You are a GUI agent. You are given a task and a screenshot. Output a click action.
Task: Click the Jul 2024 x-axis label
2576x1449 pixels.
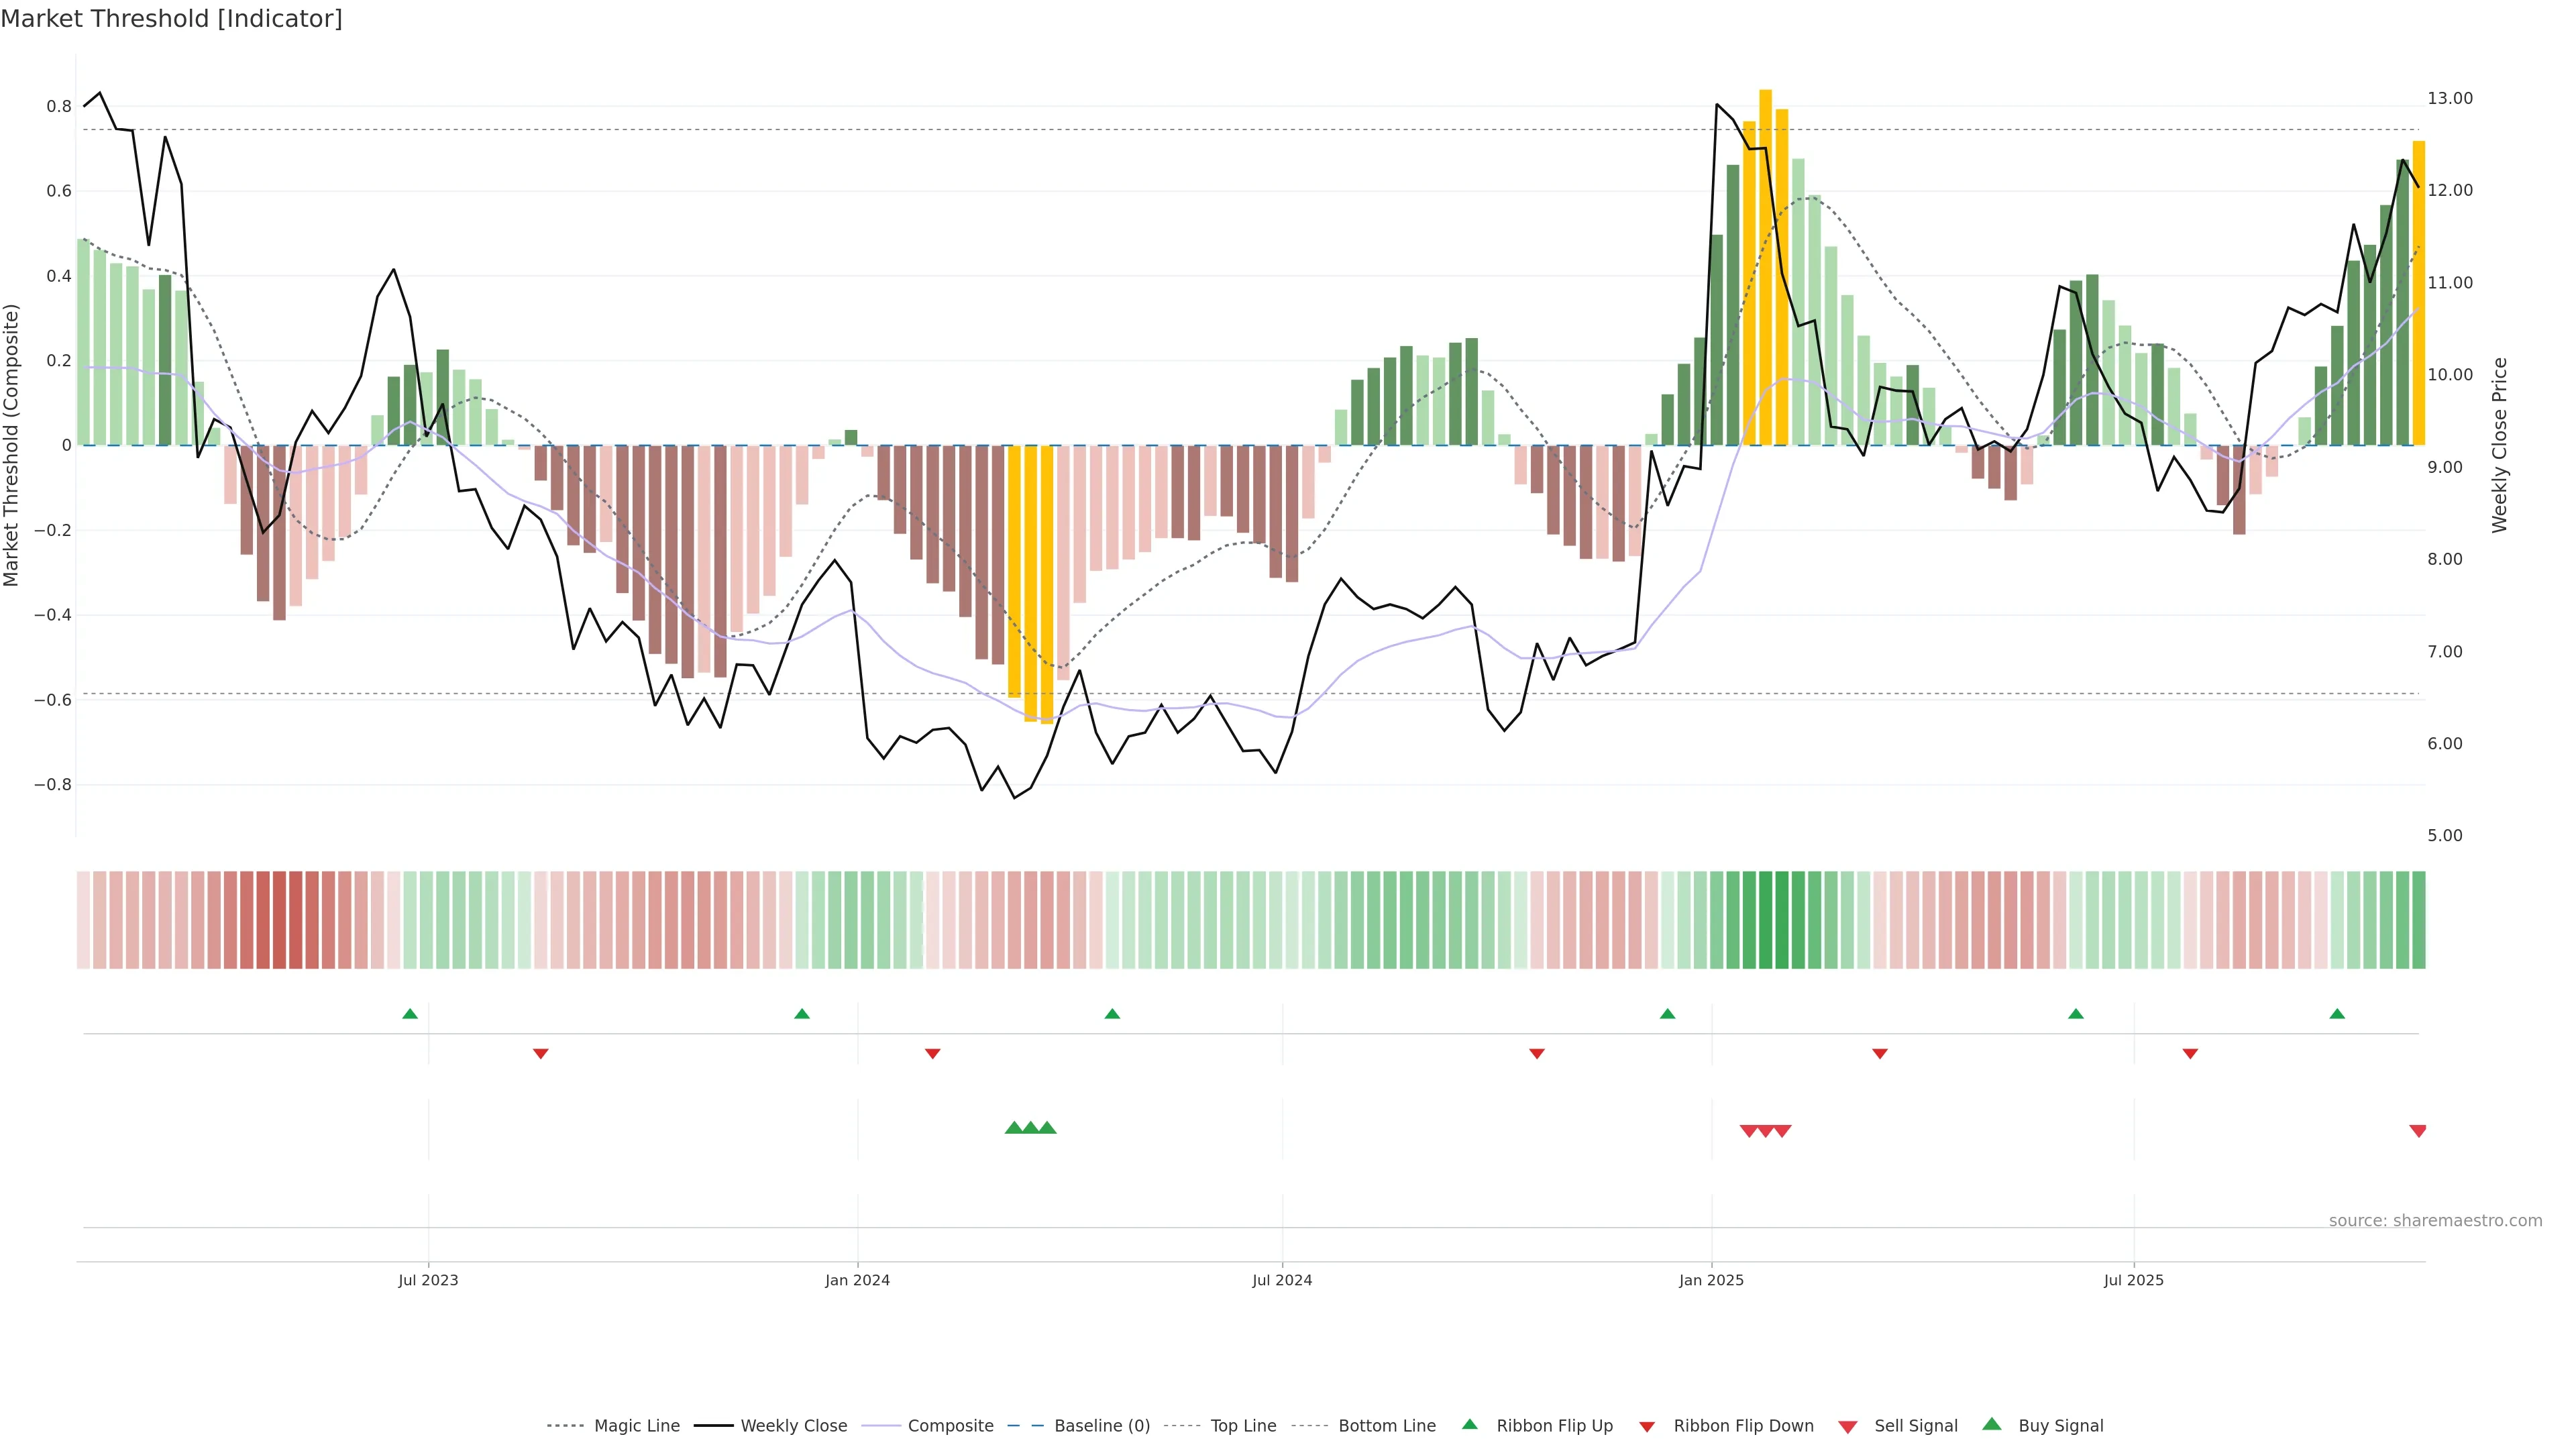[x=1282, y=1280]
